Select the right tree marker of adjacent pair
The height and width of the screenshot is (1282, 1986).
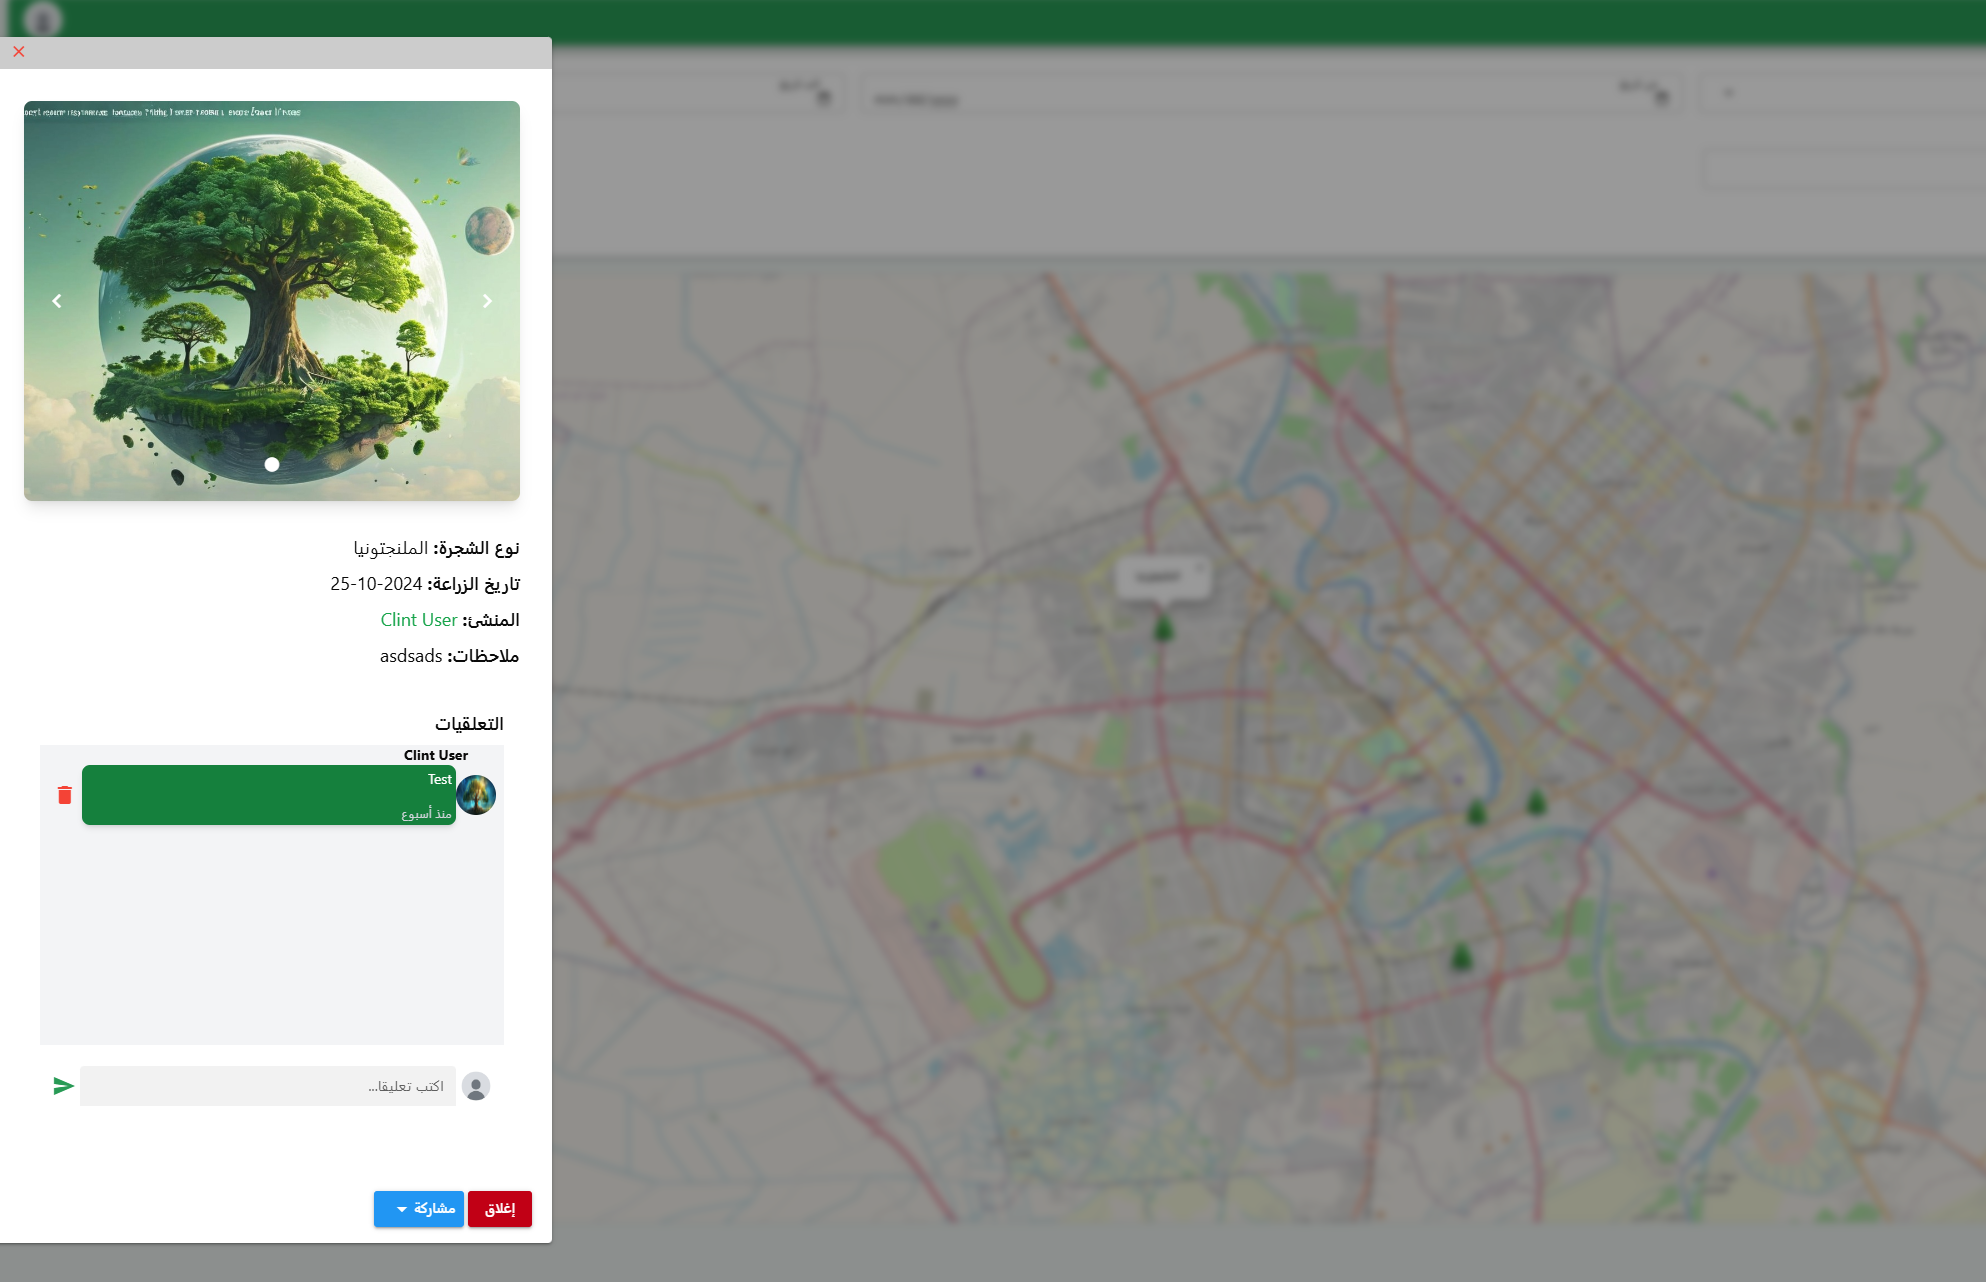[1536, 802]
